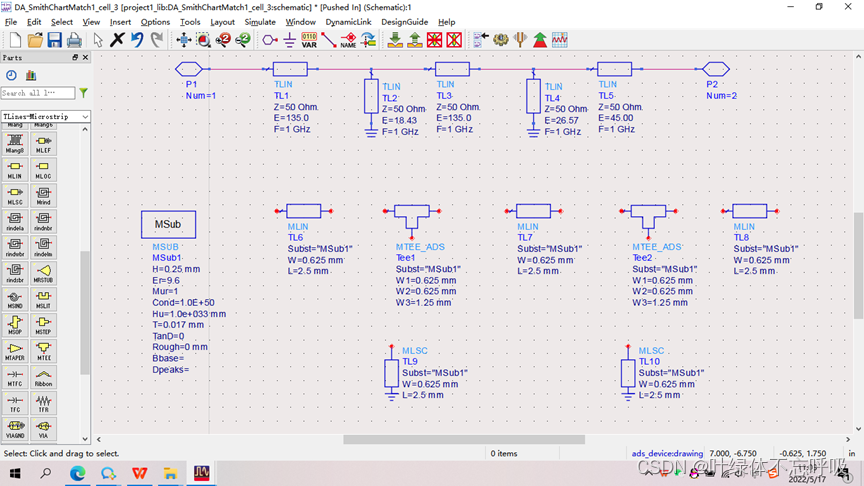Click the VAR variable equation icon

pyautogui.click(x=309, y=40)
